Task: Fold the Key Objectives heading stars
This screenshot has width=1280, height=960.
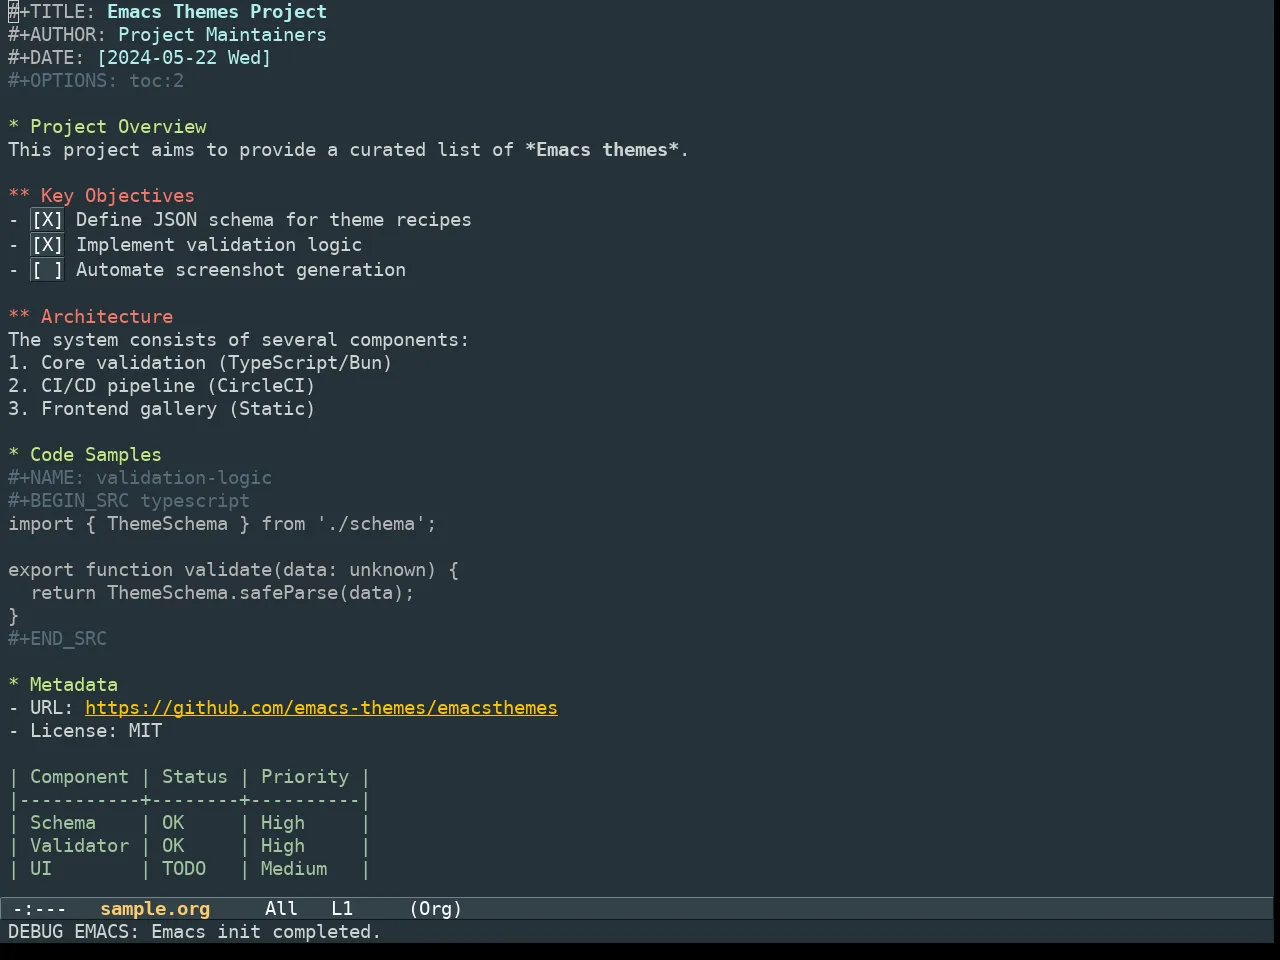Action: (19, 196)
